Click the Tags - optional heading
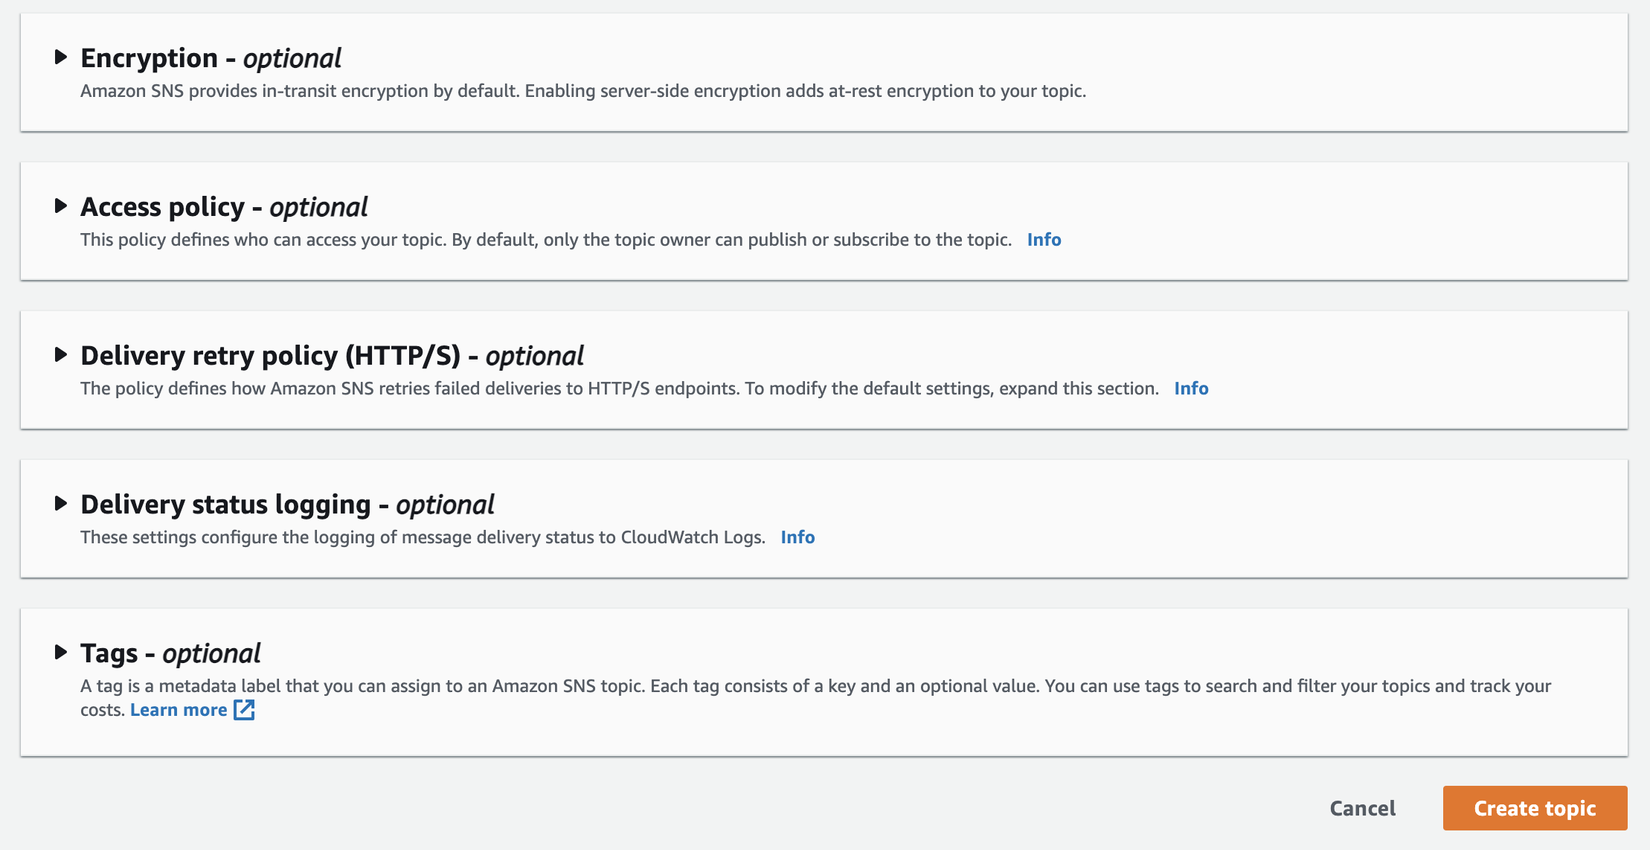The image size is (1650, 850). [x=170, y=654]
